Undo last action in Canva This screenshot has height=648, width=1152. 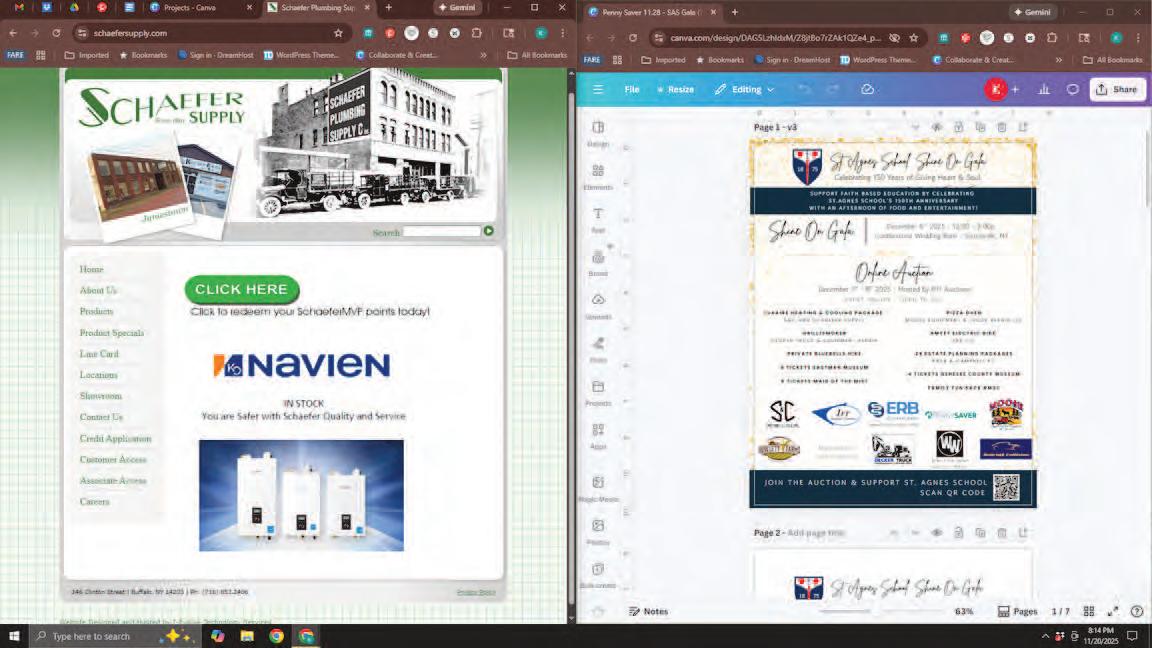[x=804, y=89]
